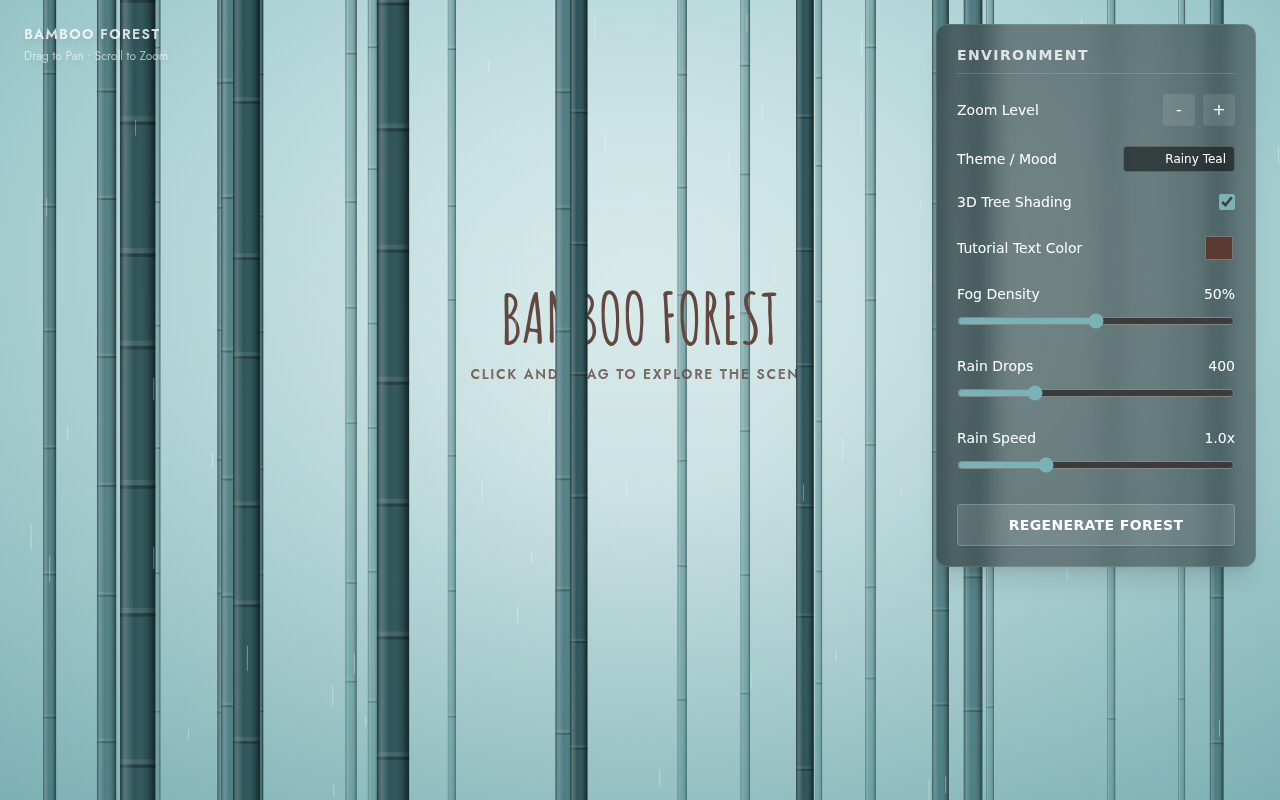Open the Tutorial Text Color swatch
Screen dimensions: 1280x800
pos(1219,248)
